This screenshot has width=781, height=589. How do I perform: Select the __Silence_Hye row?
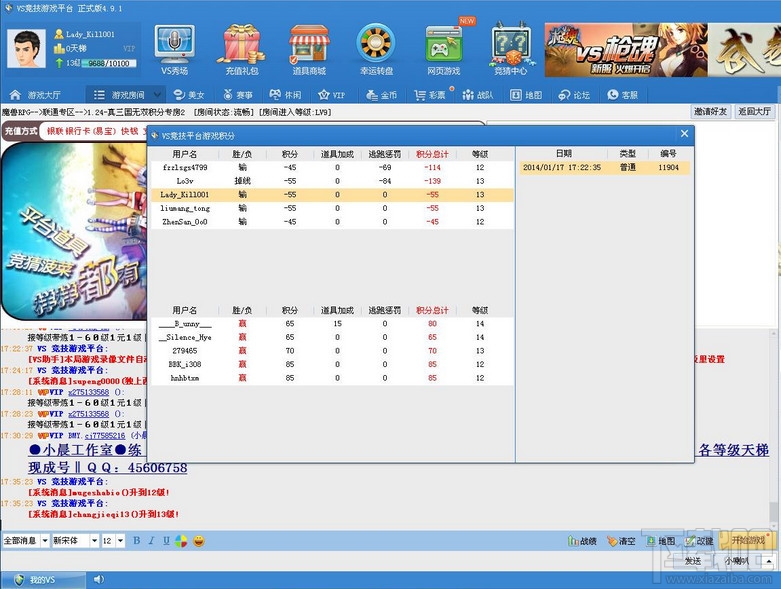point(332,337)
